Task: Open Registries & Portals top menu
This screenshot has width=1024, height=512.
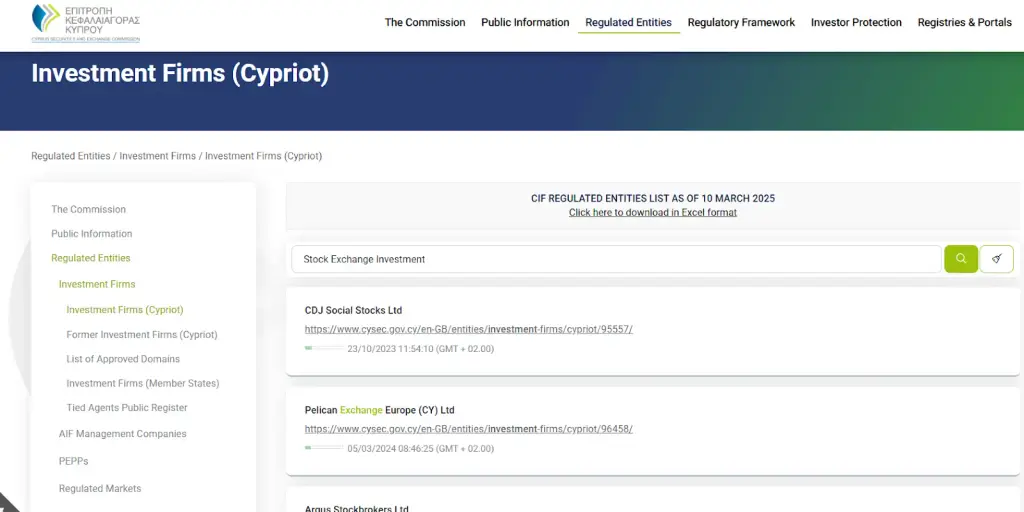Action: (965, 22)
